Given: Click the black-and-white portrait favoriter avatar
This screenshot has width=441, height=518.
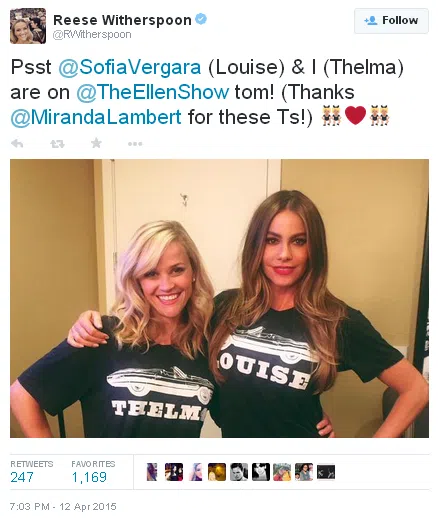Looking at the screenshot, I should coord(239,472).
